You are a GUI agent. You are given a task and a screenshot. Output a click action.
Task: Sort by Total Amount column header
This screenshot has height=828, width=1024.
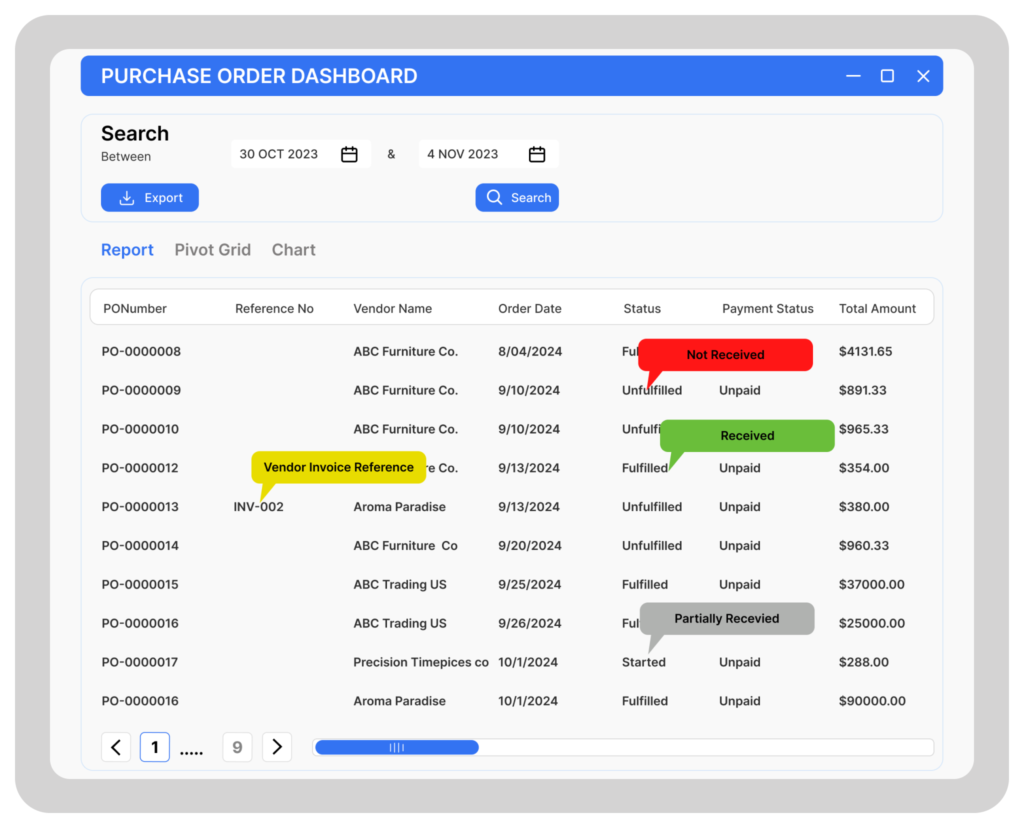pos(877,308)
